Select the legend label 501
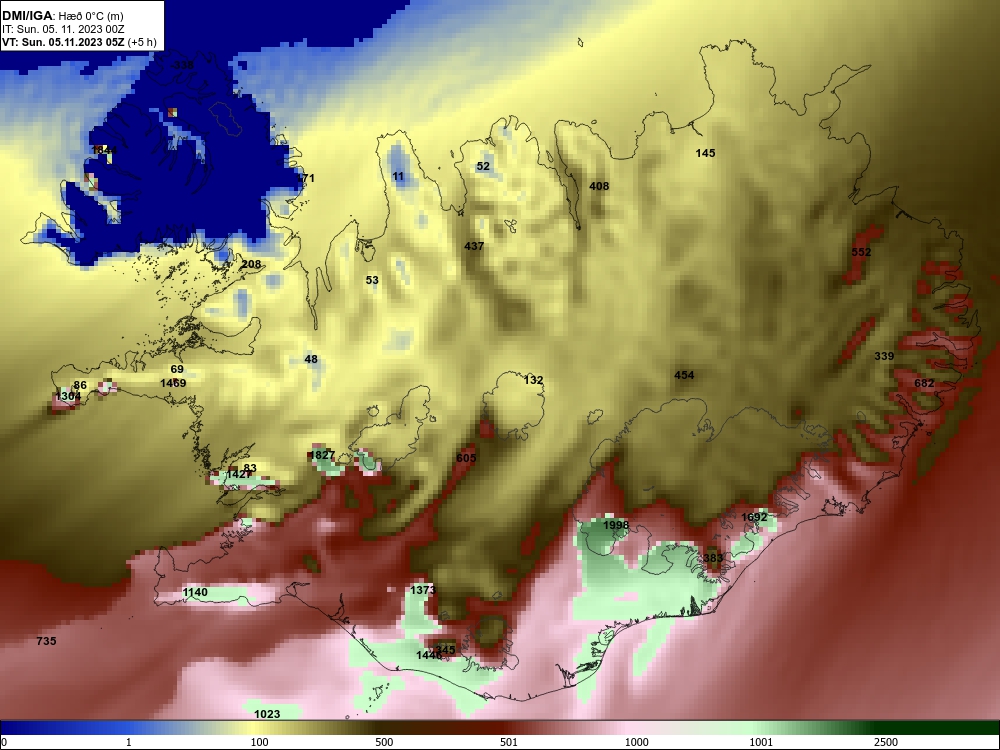This screenshot has width=1000, height=750. [x=509, y=742]
